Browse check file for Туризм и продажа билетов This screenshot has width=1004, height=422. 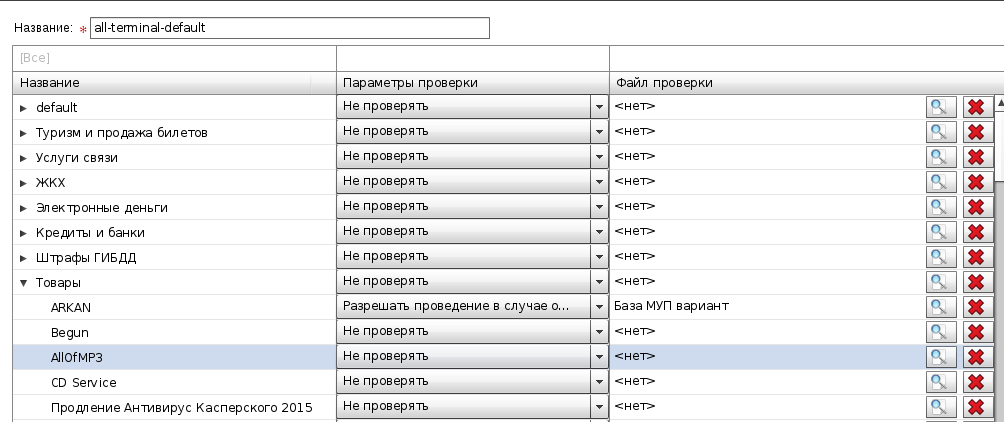point(941,132)
